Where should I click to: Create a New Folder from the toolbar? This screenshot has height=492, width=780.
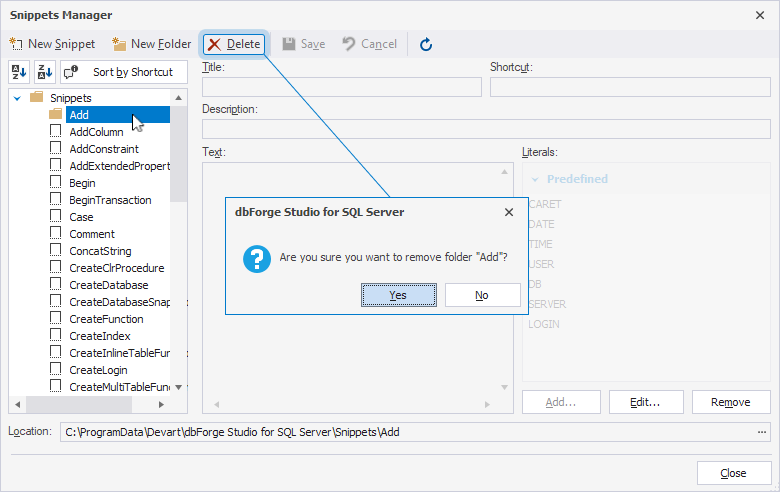click(152, 44)
